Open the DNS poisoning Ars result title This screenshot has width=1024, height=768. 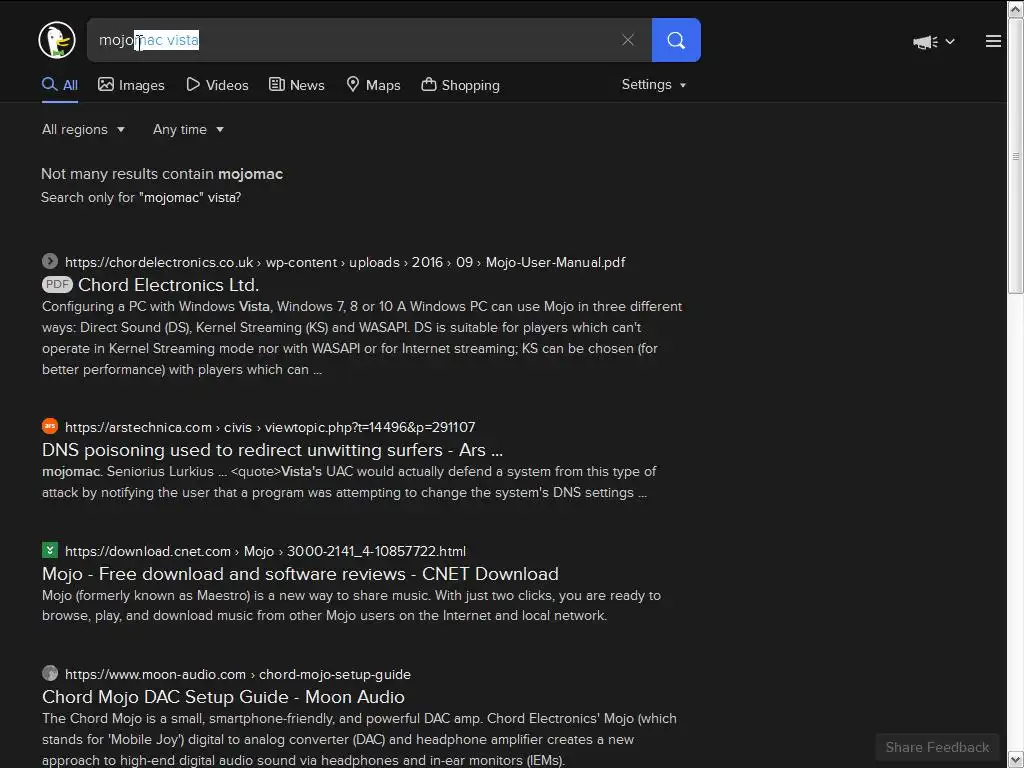click(x=272, y=450)
